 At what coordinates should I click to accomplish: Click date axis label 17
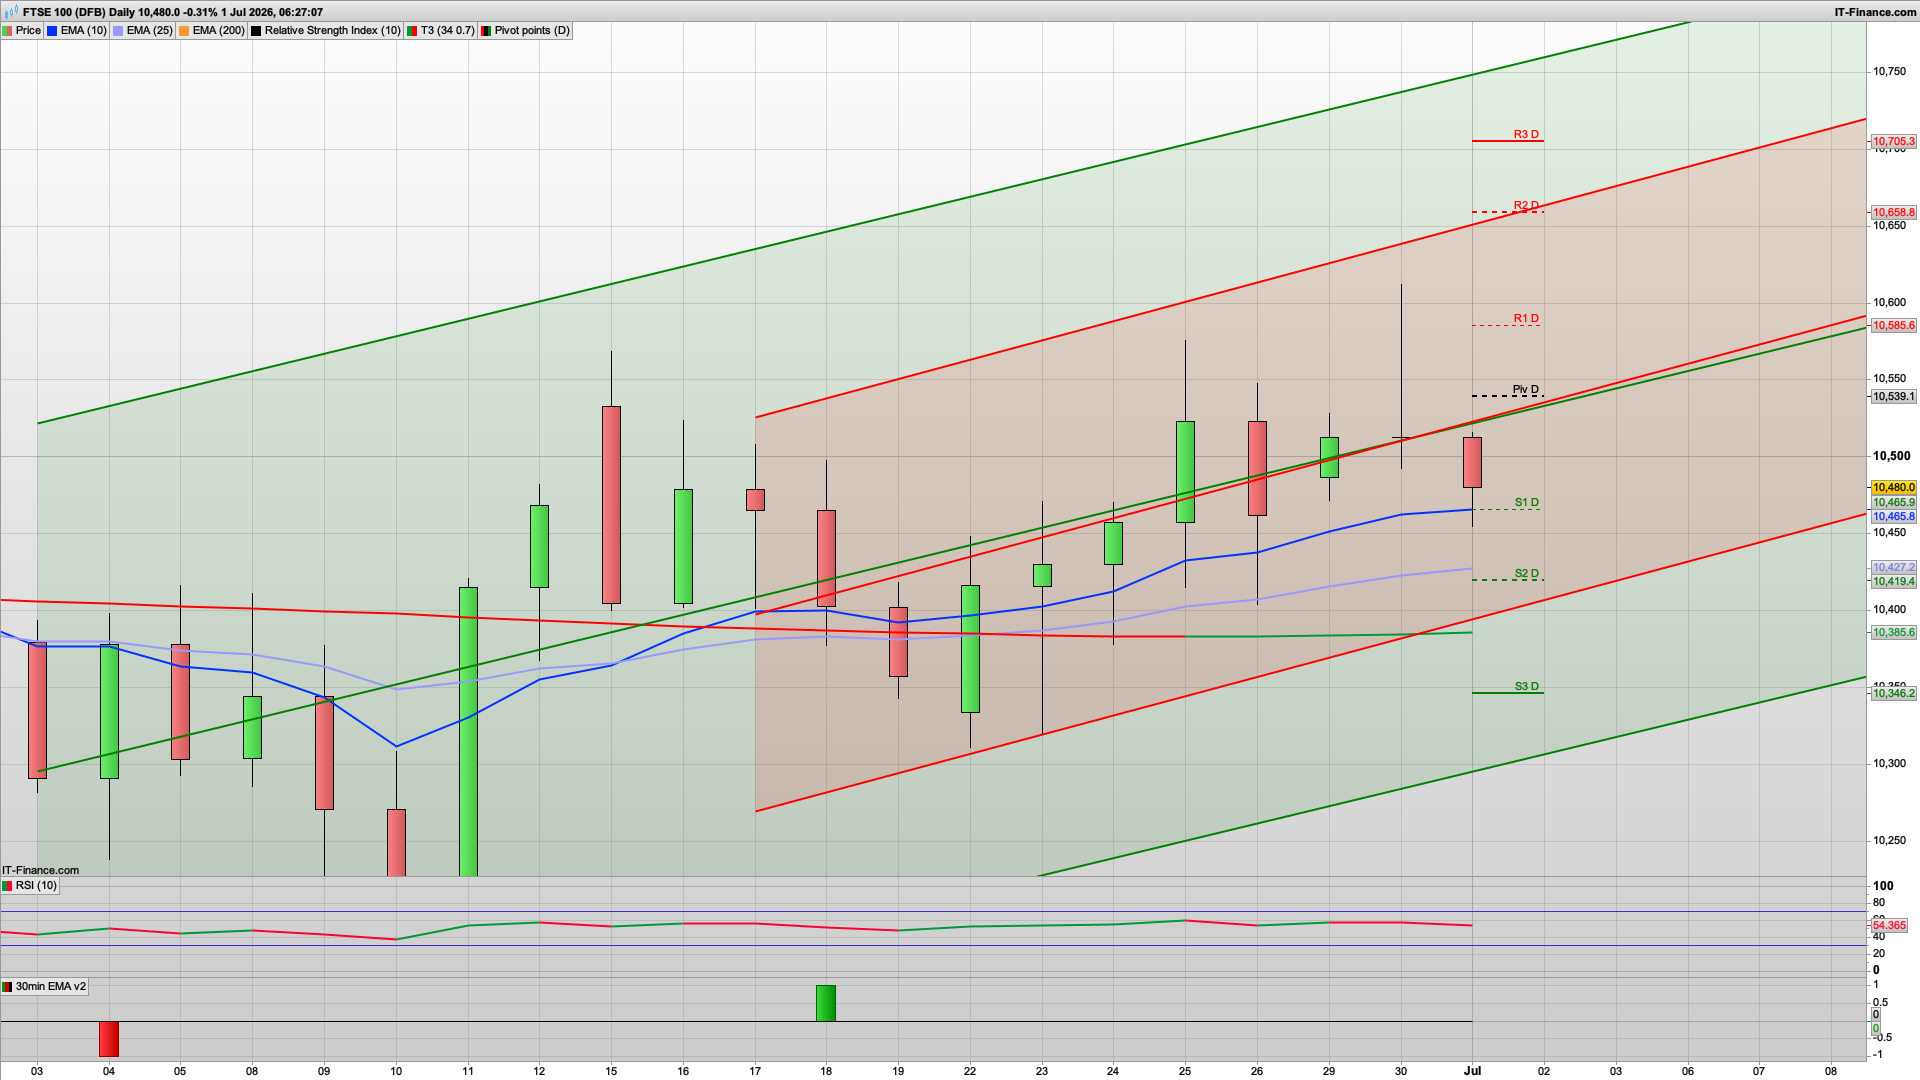tap(755, 1071)
